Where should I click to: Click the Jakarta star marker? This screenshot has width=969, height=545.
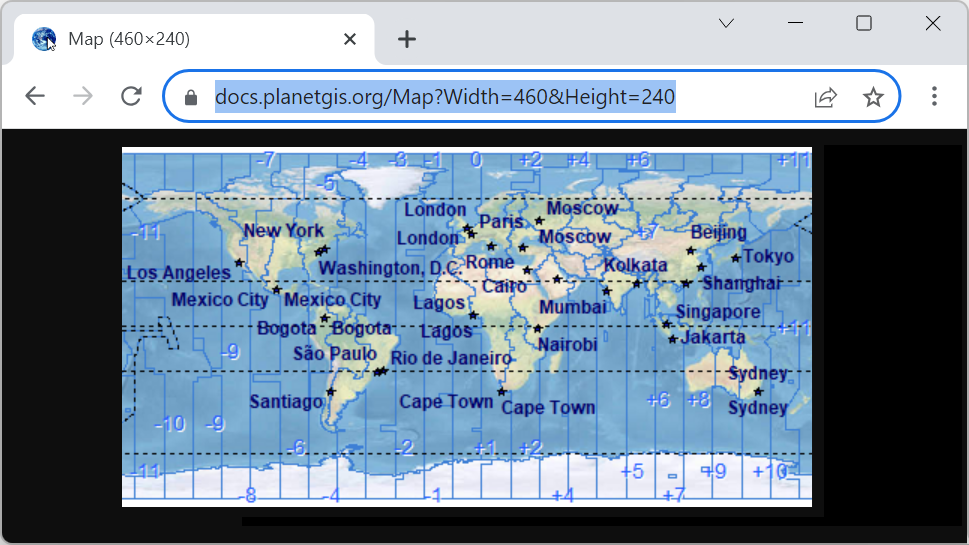tap(673, 339)
